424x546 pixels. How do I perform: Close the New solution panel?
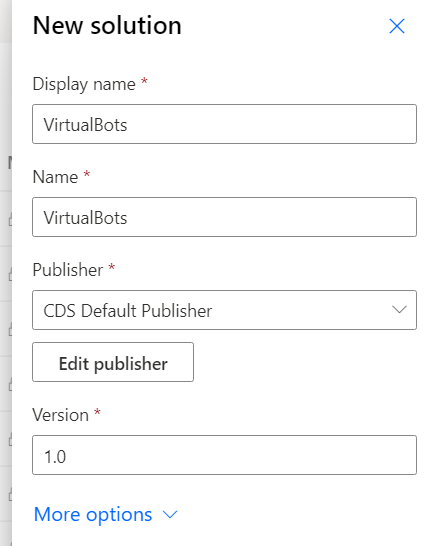coord(397,26)
